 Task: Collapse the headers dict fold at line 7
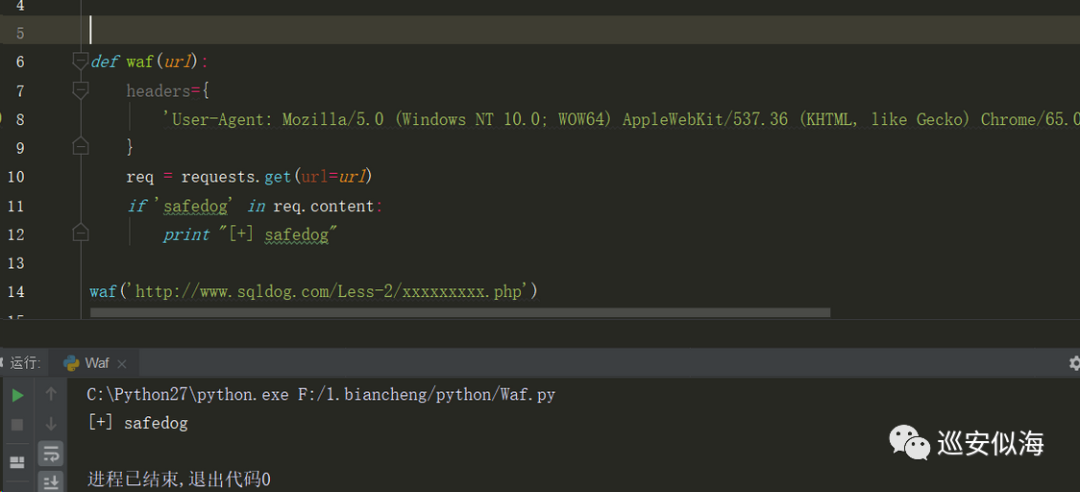point(81,90)
